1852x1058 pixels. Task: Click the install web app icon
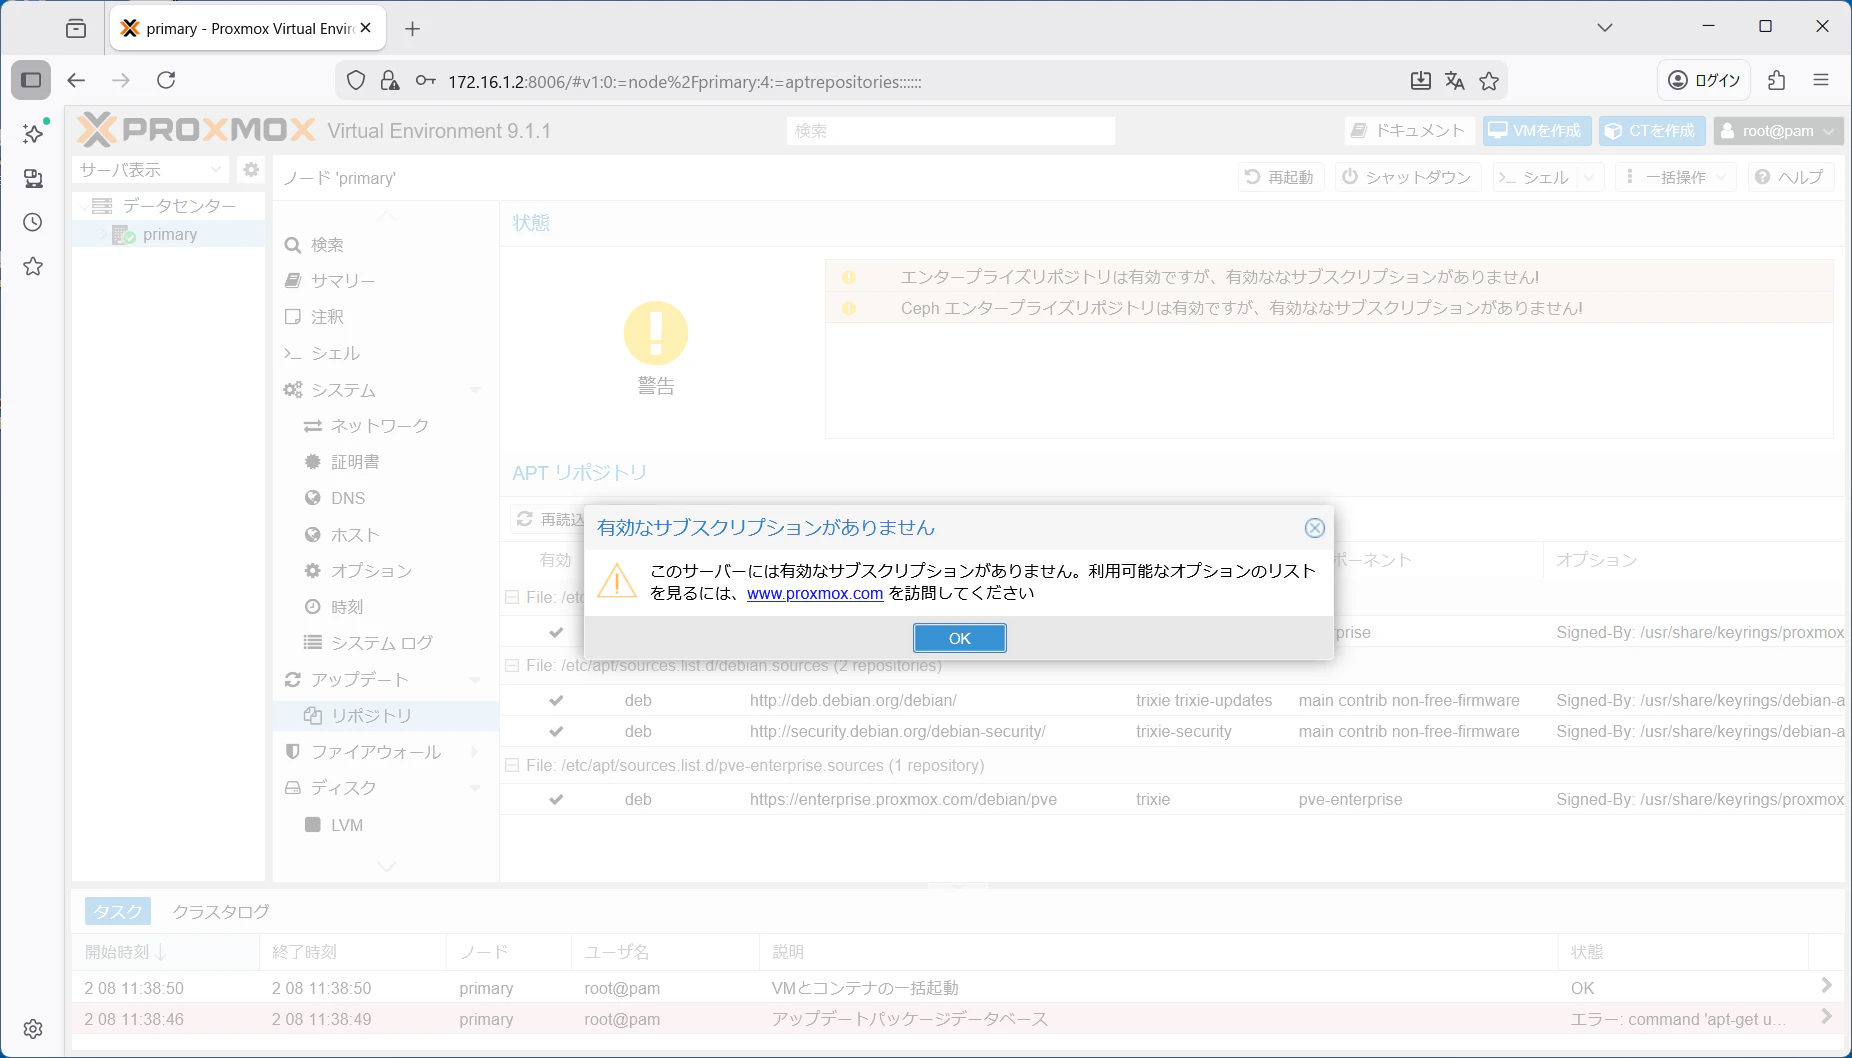[1420, 81]
